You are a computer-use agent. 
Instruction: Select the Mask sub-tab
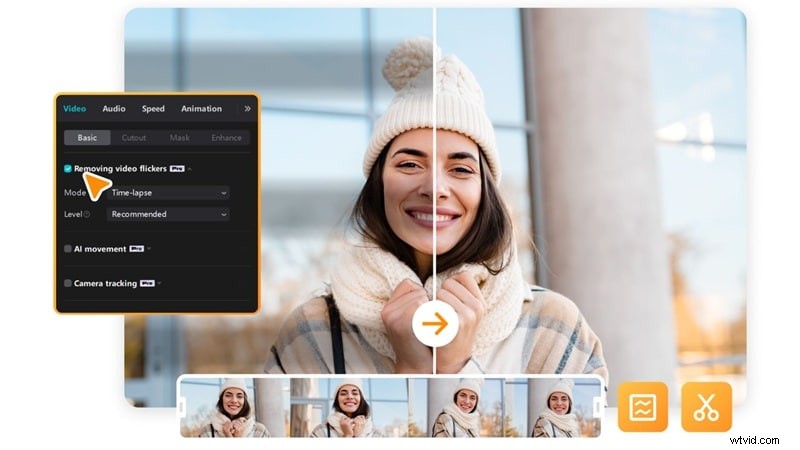click(x=180, y=138)
